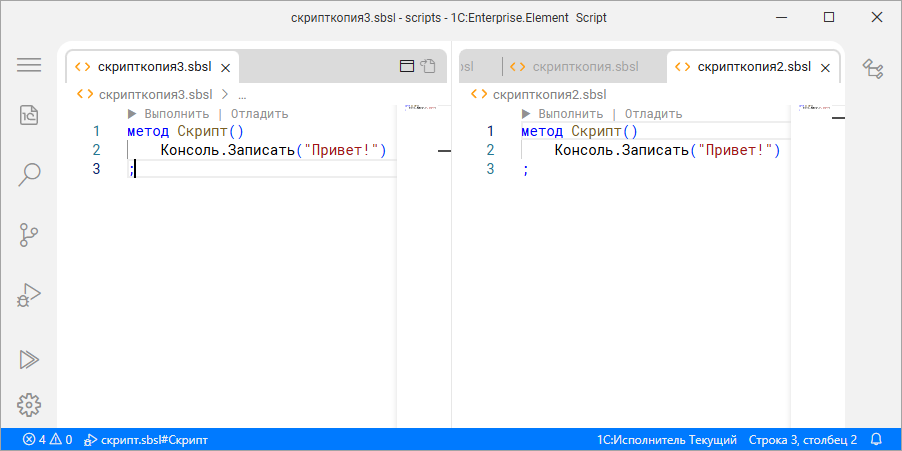Open the Run and Debug view

pos(29,295)
